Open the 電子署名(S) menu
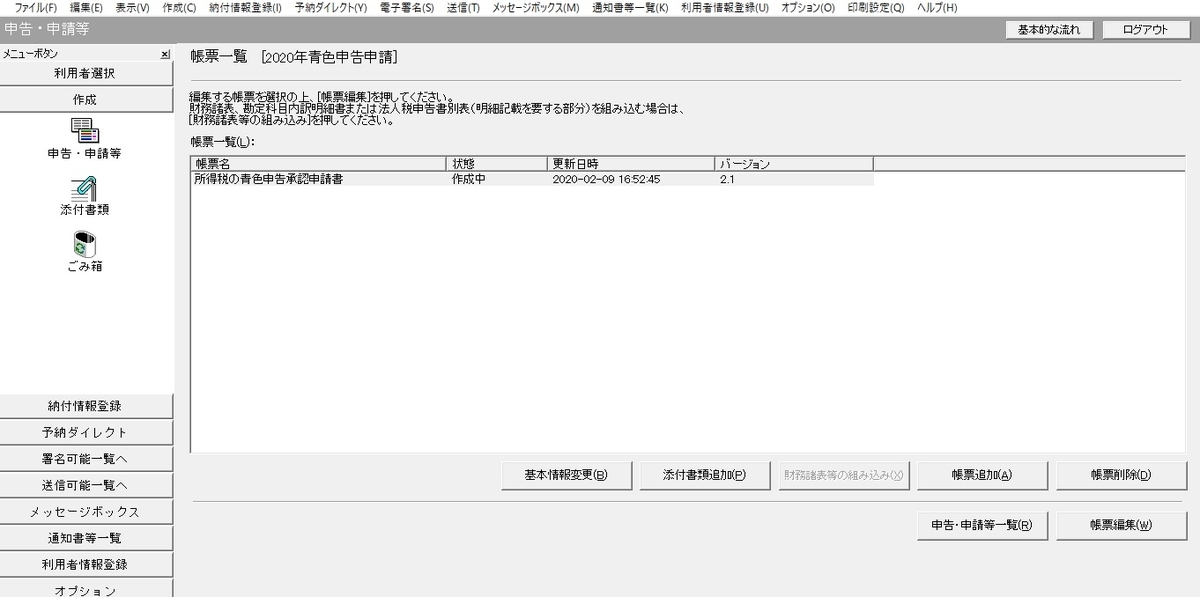The image size is (1200, 597). [407, 8]
